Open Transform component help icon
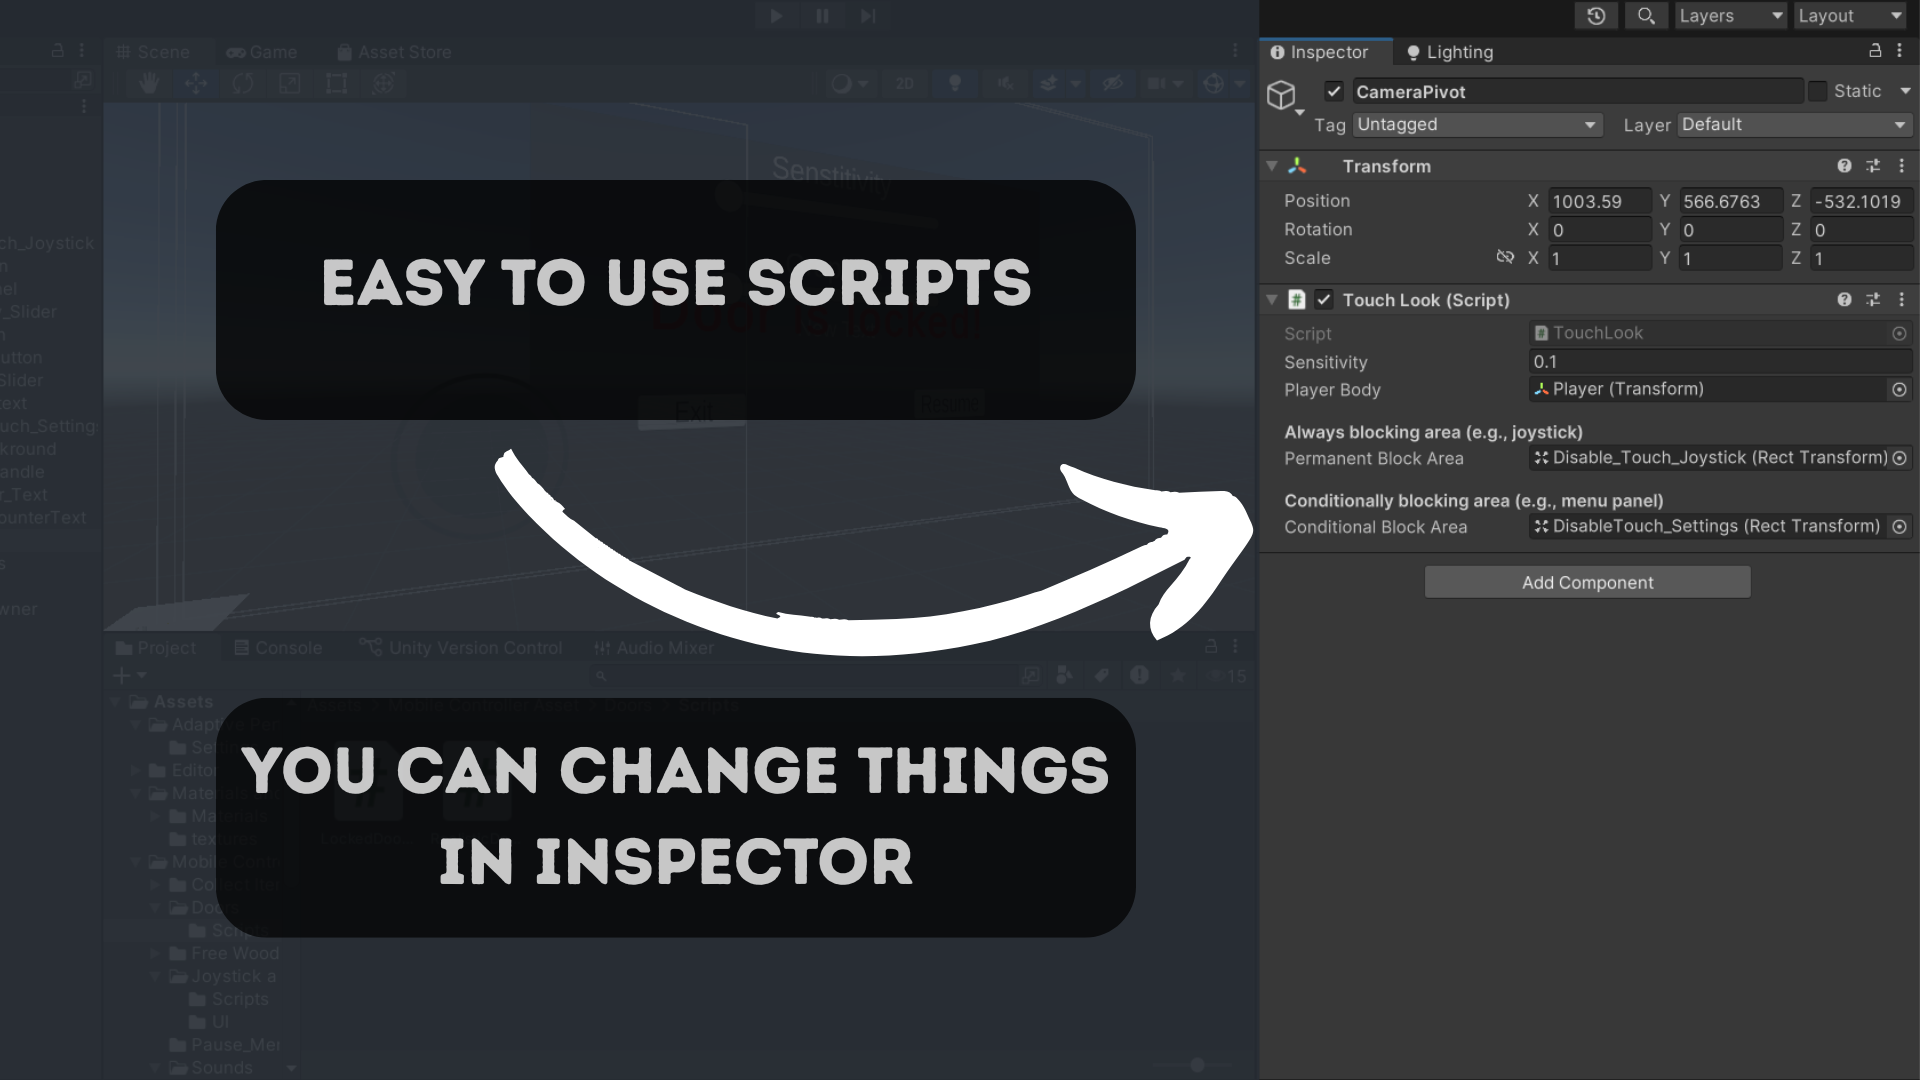 click(1844, 166)
